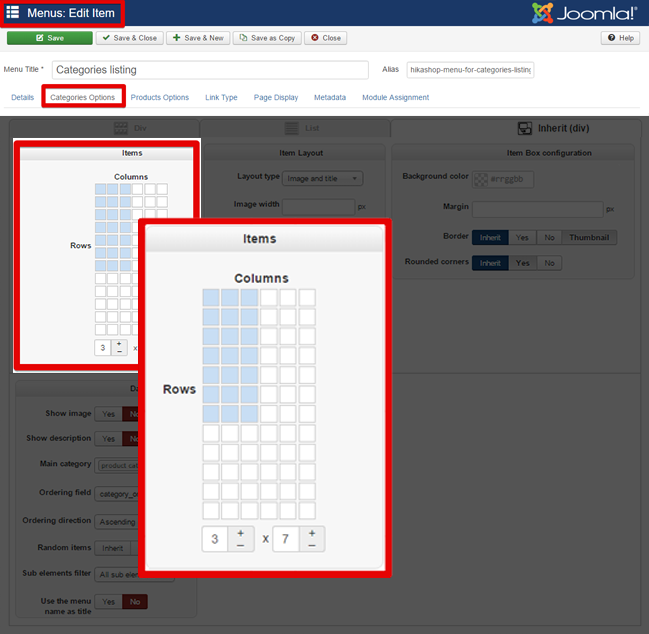
Task: Open Products Options tab
Action: (160, 97)
